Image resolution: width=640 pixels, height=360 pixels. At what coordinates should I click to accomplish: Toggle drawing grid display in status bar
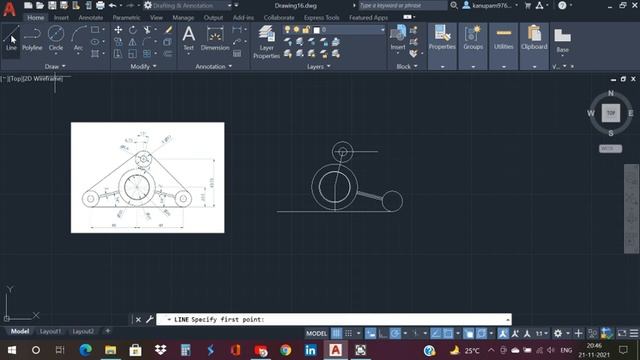click(x=336, y=333)
